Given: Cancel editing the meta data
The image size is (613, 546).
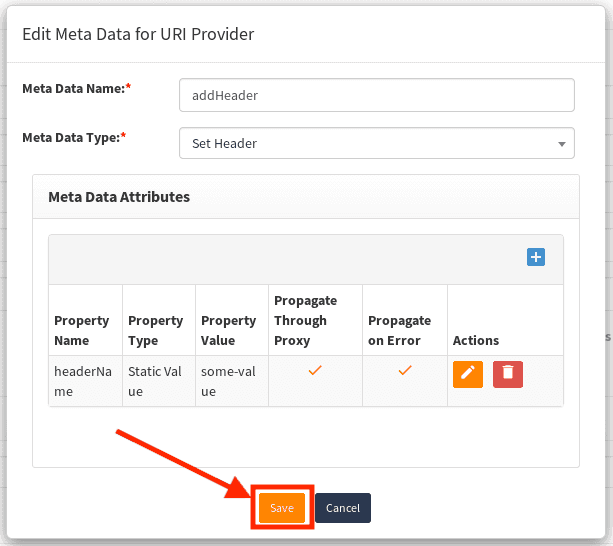Looking at the screenshot, I should coord(343,508).
